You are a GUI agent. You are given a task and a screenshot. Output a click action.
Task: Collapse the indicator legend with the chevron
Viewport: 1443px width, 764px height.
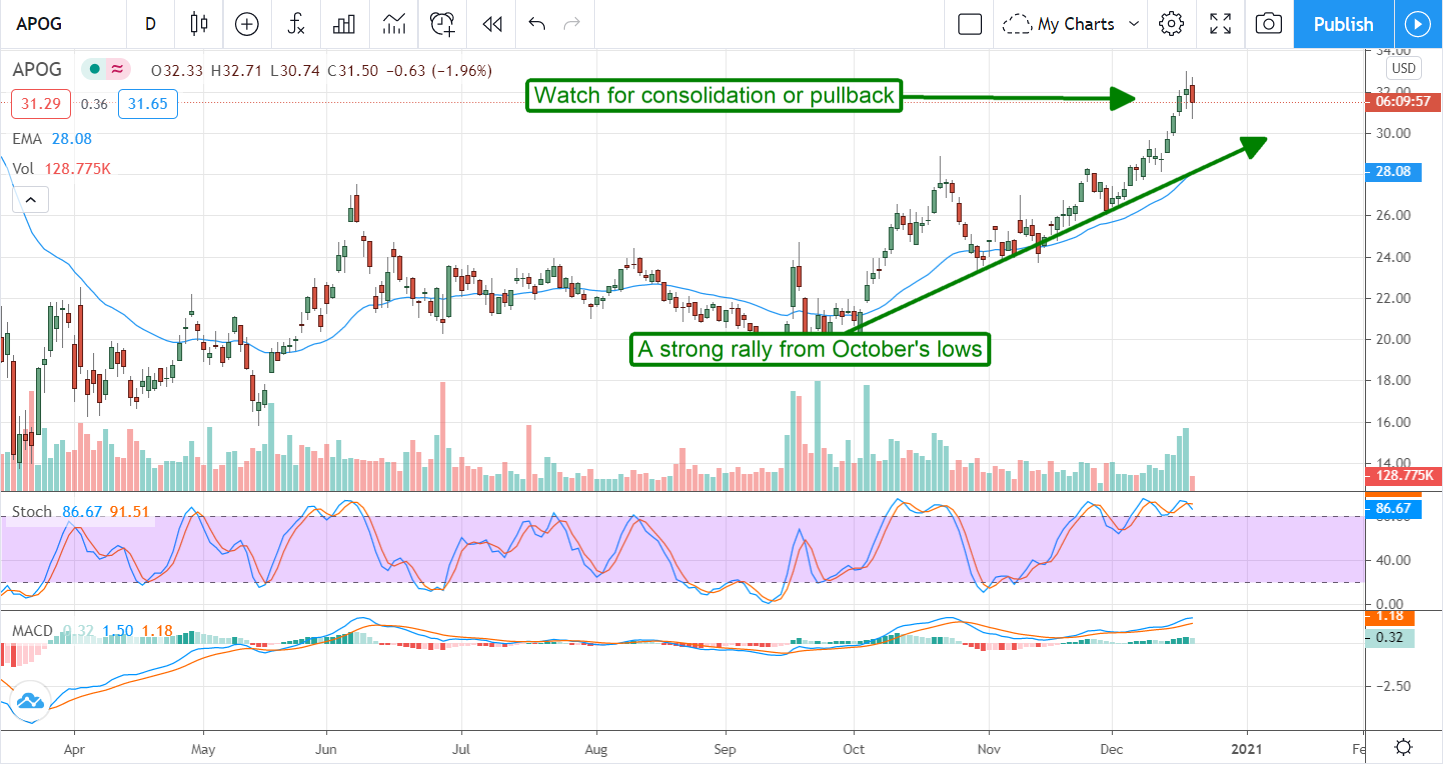pos(30,201)
